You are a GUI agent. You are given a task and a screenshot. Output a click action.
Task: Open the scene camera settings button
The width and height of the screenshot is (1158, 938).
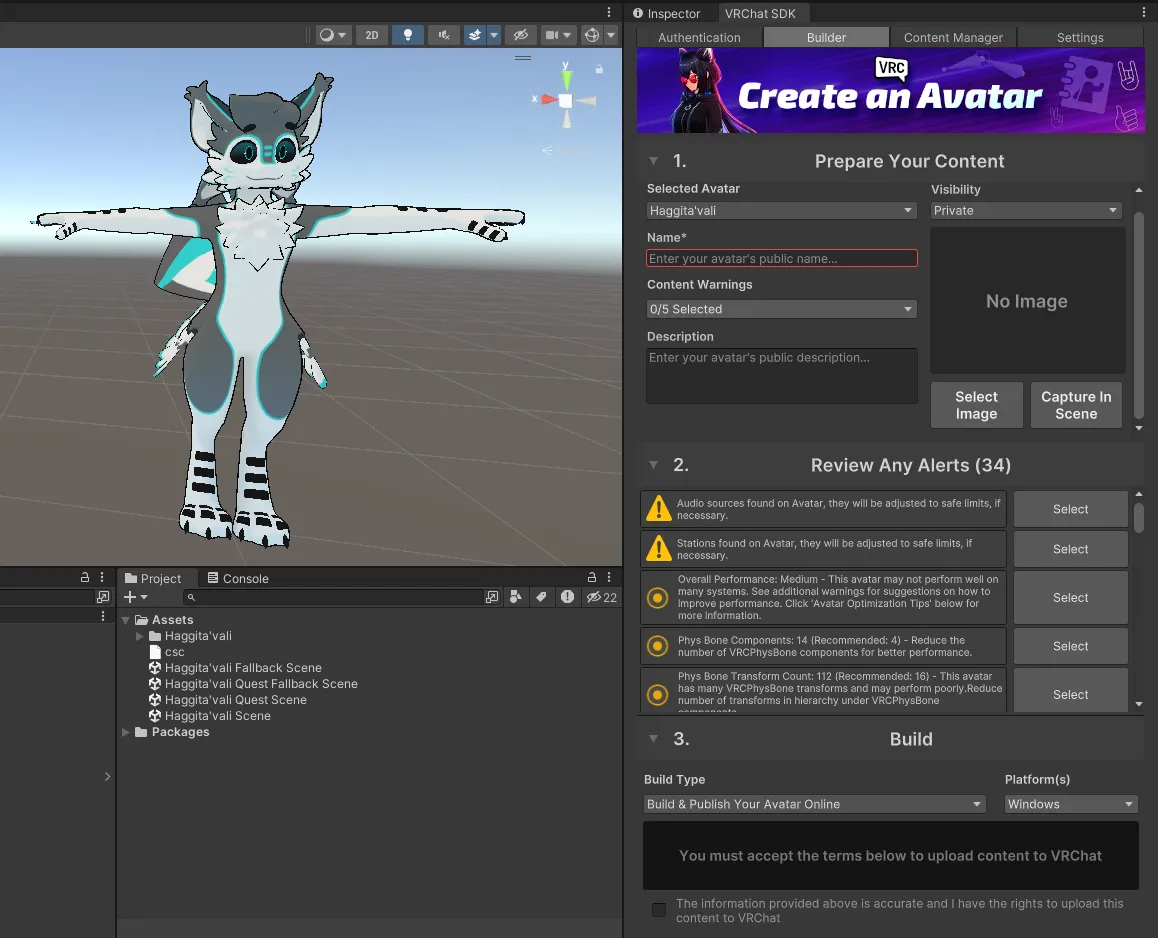coord(558,35)
